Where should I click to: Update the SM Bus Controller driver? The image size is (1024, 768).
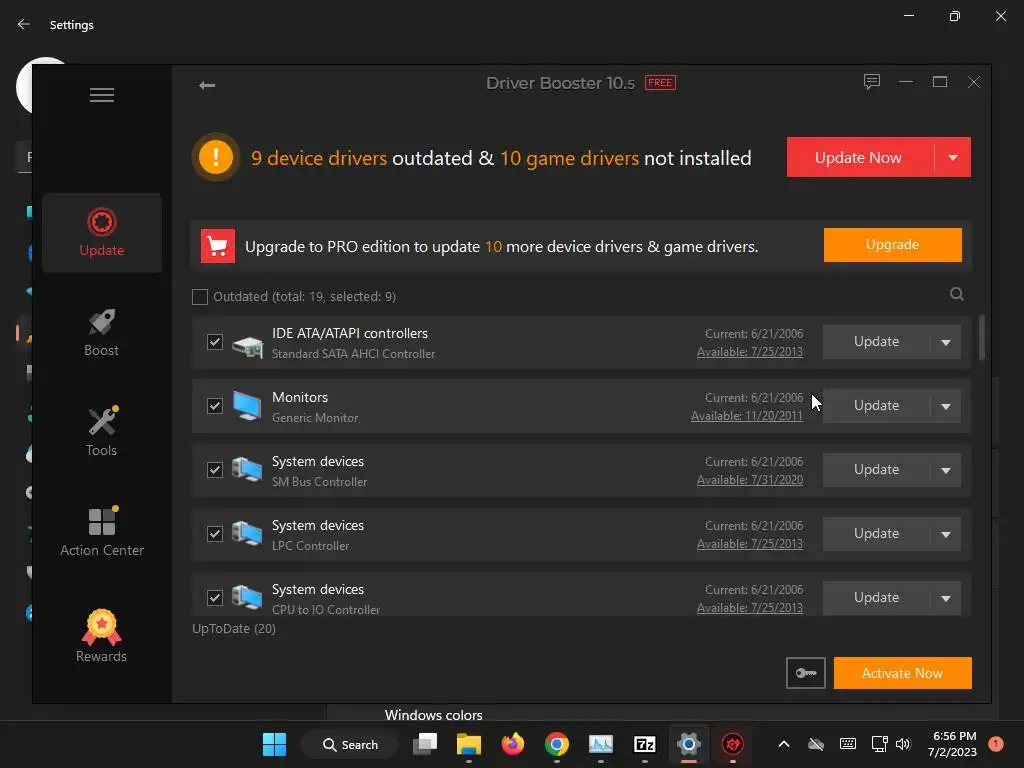(876, 470)
